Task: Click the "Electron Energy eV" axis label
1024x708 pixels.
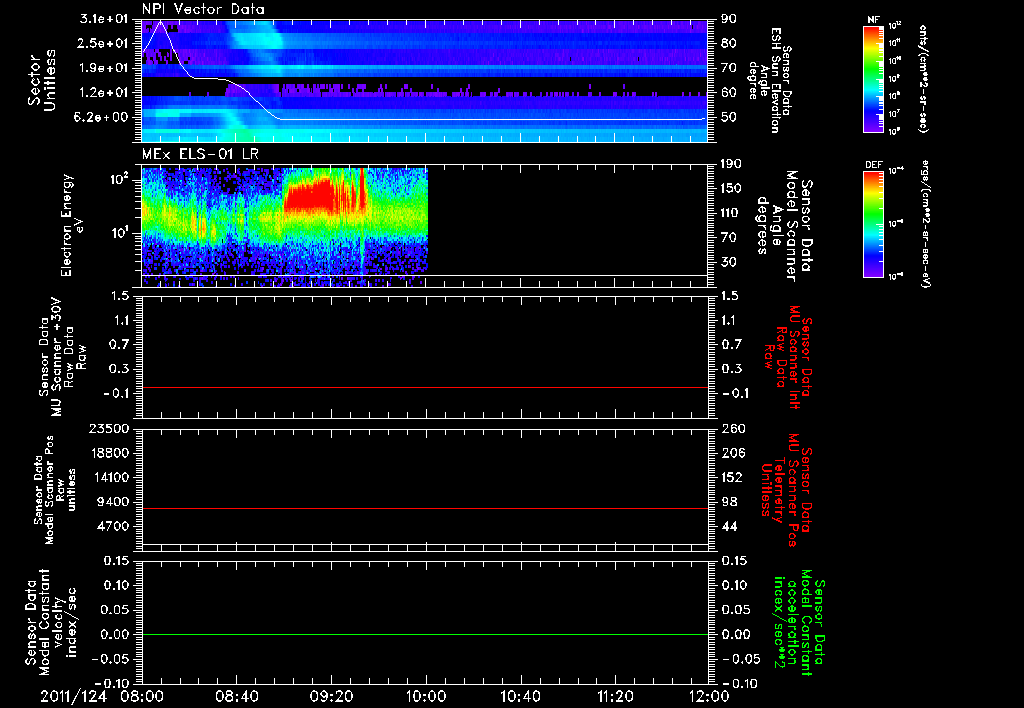Action: (x=71, y=225)
